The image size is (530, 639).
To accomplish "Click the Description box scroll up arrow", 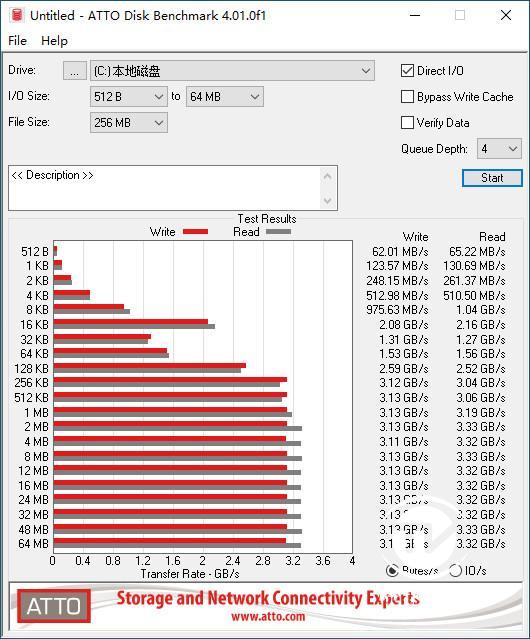I will coord(328,176).
